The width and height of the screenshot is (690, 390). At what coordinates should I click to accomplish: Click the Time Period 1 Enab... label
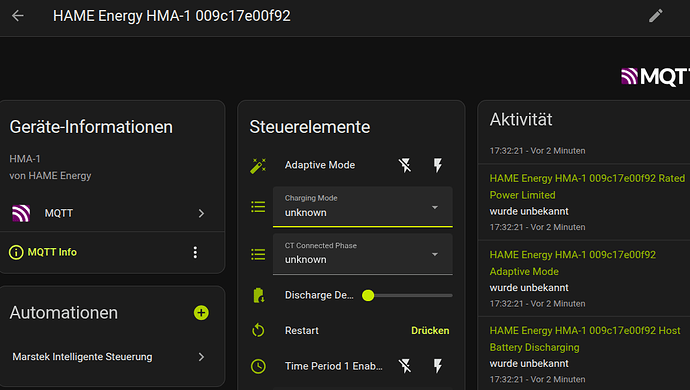pos(334,366)
